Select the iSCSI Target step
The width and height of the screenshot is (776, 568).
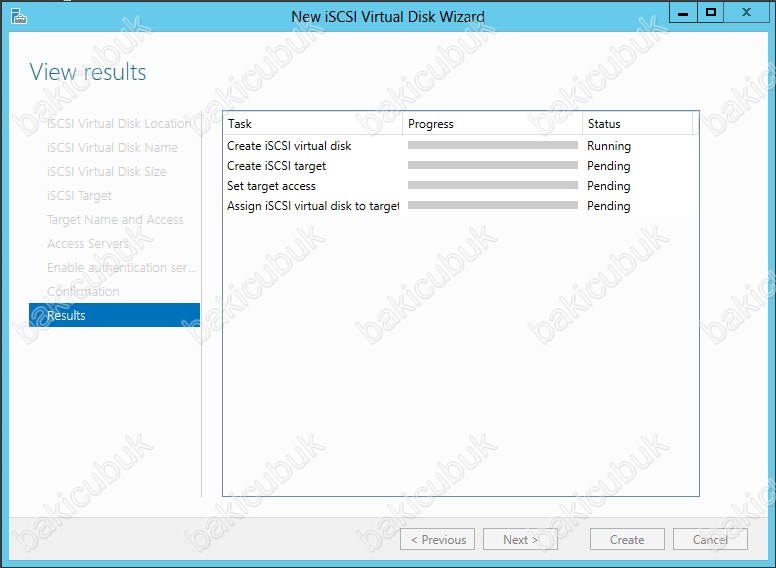79,196
